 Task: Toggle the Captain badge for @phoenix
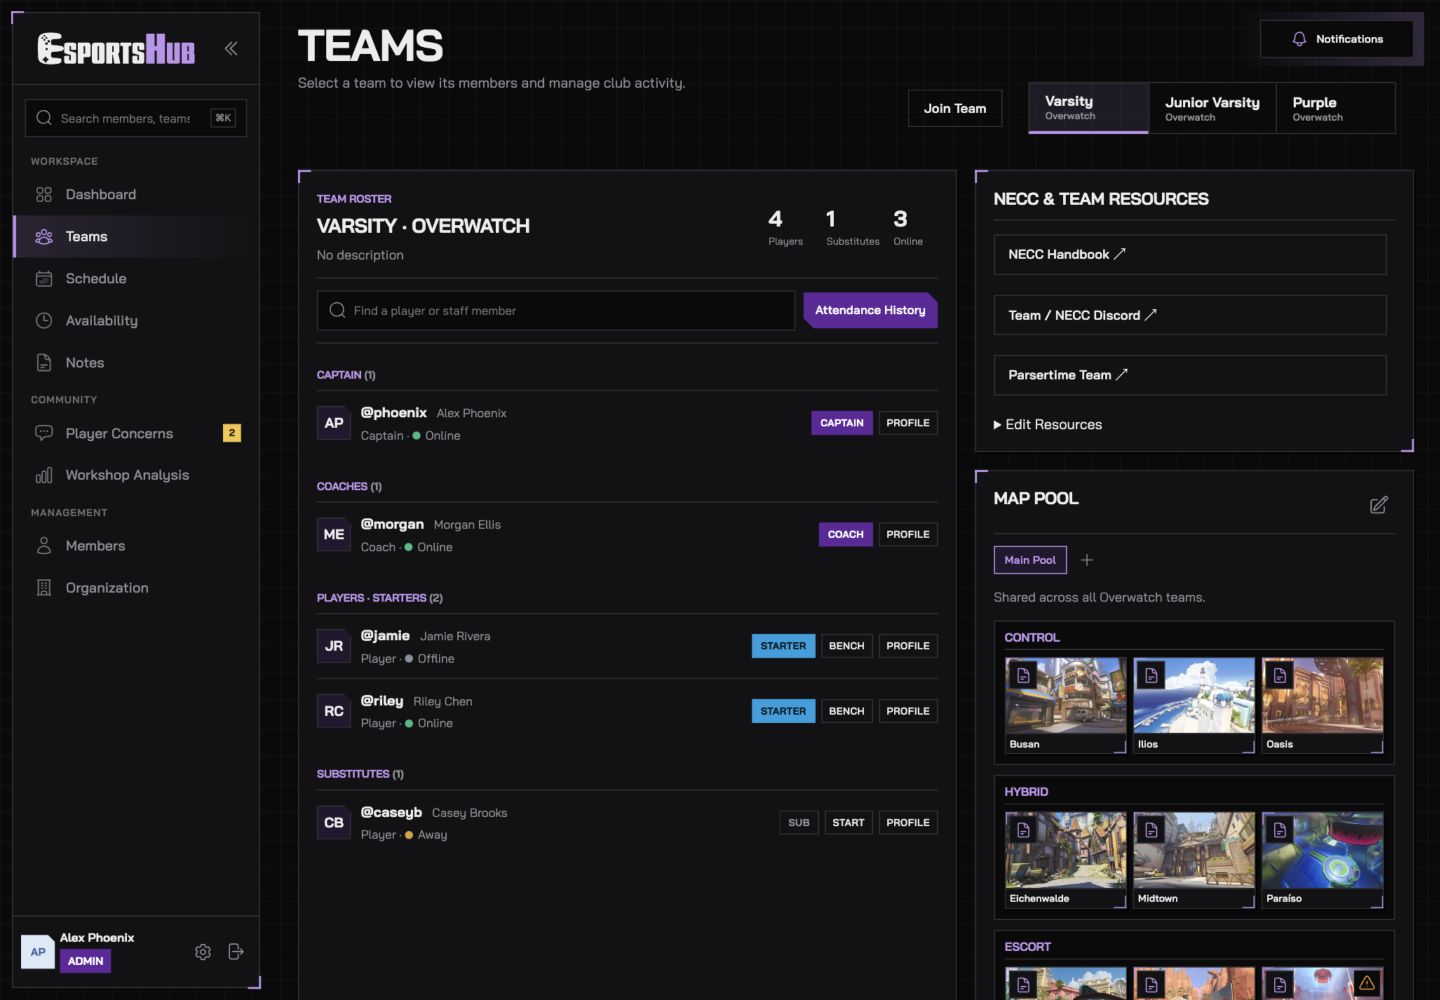(842, 423)
